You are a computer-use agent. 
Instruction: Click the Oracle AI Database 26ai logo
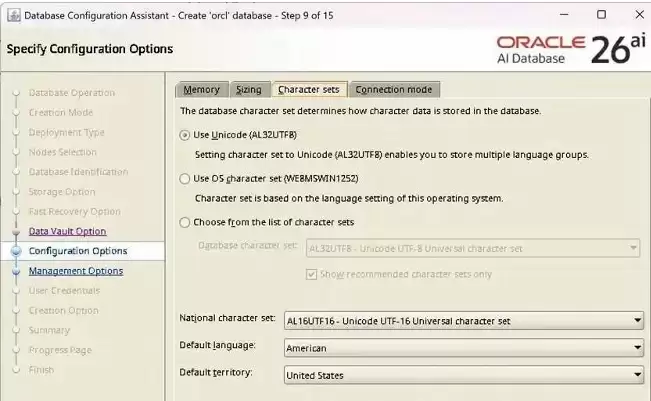[x=571, y=49]
